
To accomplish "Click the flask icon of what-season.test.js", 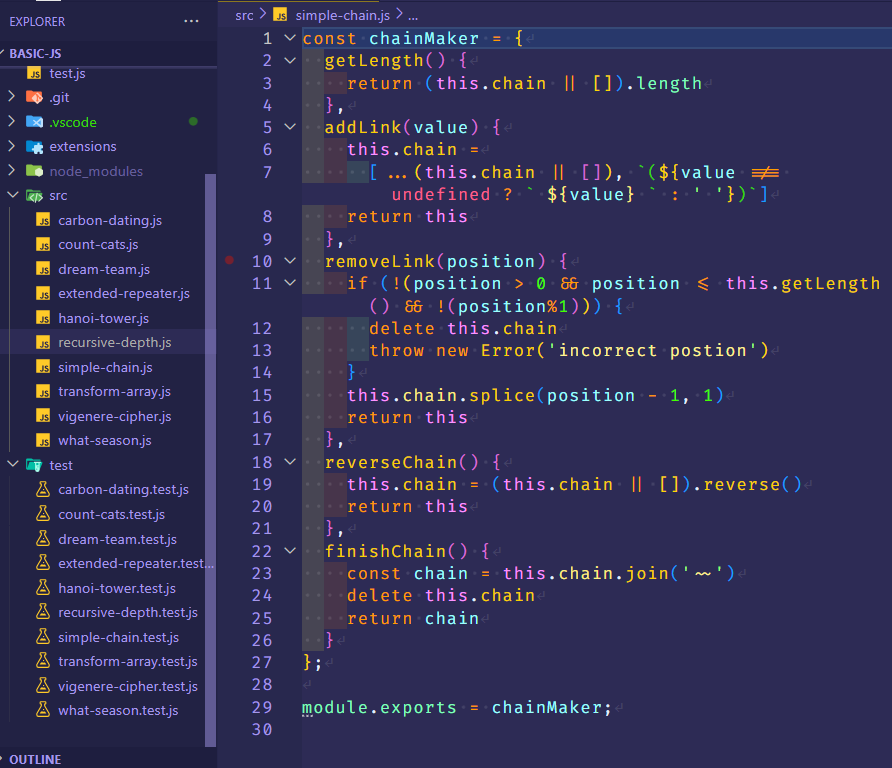I will (x=43, y=710).
